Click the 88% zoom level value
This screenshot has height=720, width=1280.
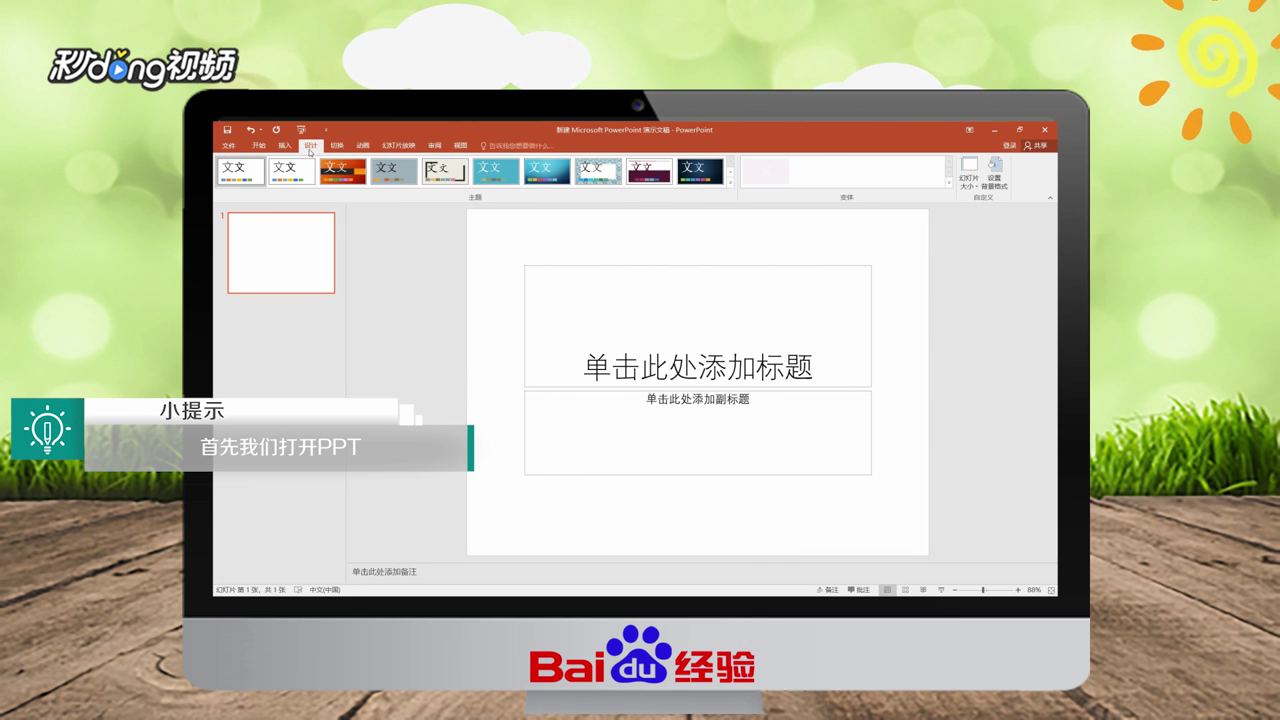[x=1034, y=590]
